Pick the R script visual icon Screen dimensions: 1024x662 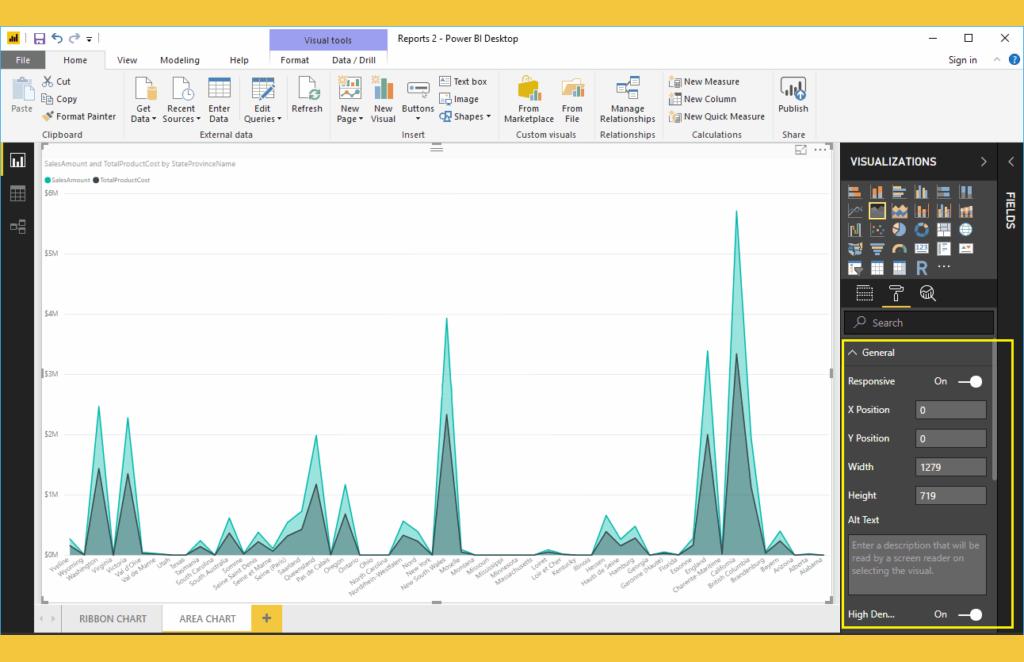tap(921, 268)
